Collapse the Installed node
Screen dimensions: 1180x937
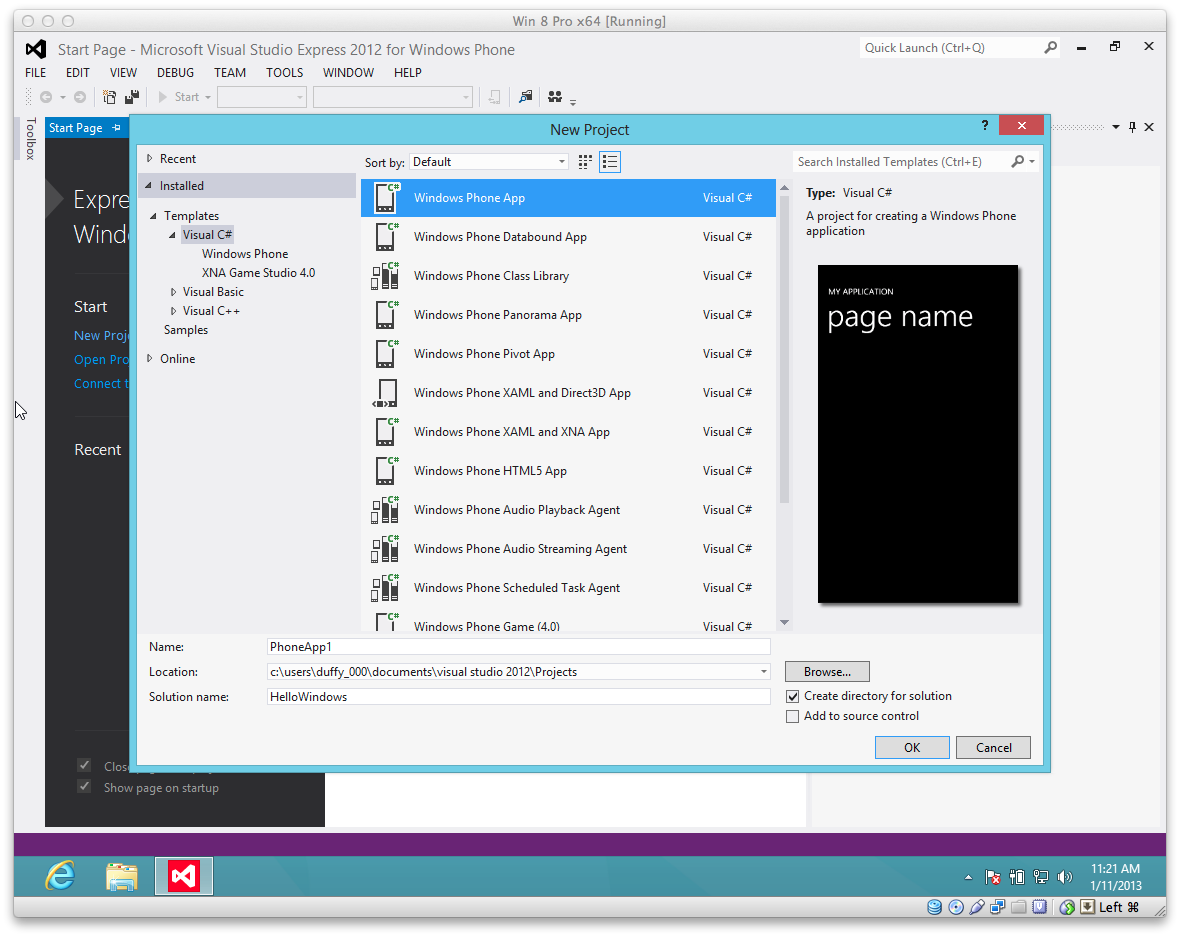tap(149, 186)
